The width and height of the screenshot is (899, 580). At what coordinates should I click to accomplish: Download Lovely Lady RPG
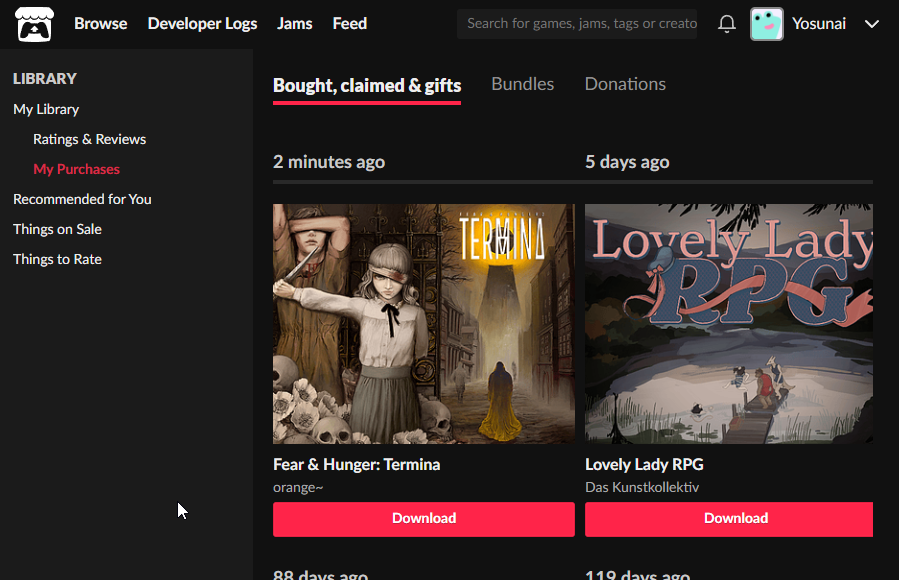pos(729,519)
